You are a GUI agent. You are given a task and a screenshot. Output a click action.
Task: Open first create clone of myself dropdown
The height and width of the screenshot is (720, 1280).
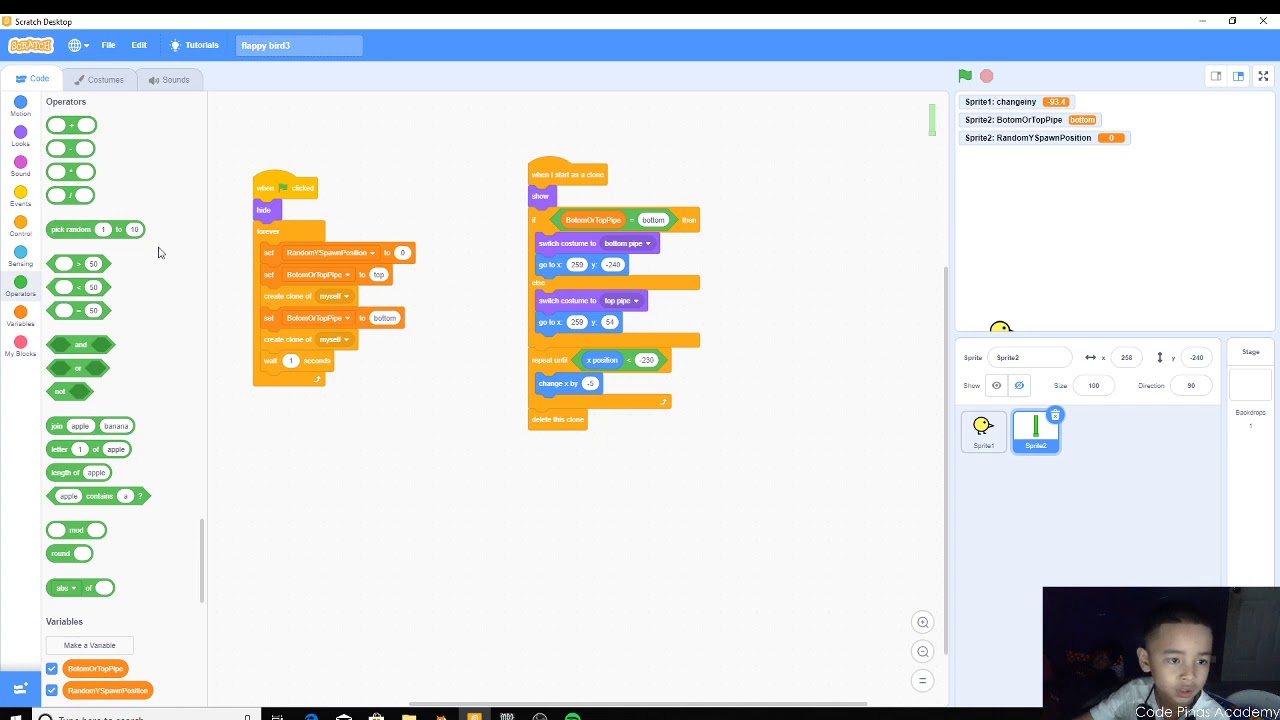coord(334,296)
